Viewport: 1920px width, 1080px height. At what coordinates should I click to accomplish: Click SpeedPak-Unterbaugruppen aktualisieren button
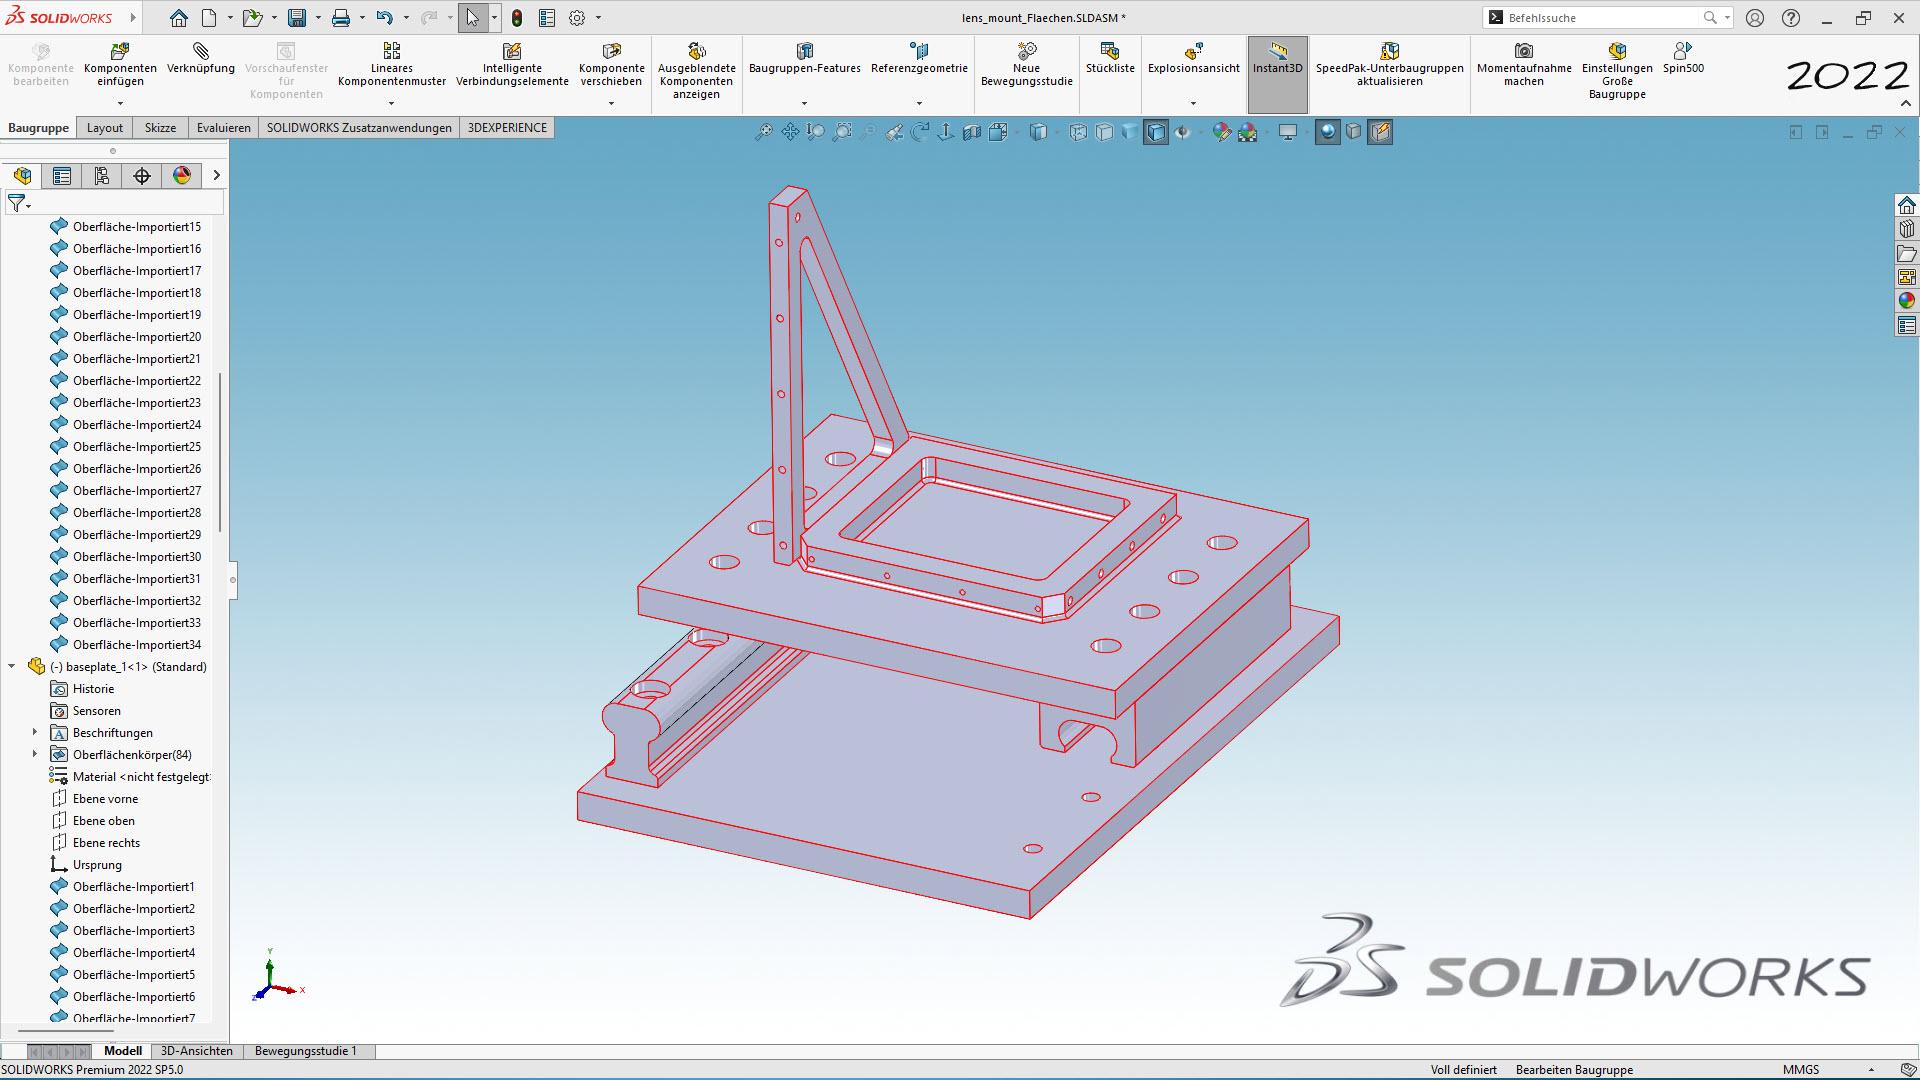click(1389, 65)
